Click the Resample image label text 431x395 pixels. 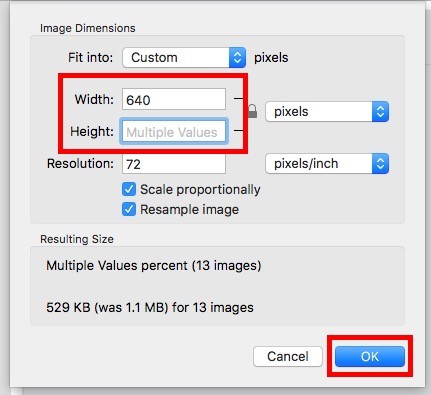(189, 210)
